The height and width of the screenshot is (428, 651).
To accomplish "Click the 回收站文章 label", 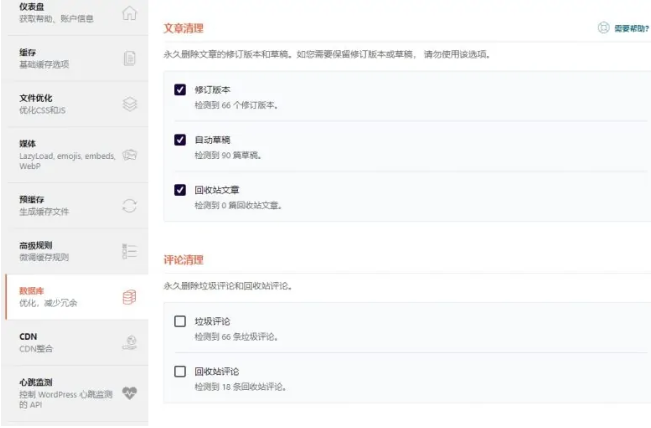I will point(217,190).
